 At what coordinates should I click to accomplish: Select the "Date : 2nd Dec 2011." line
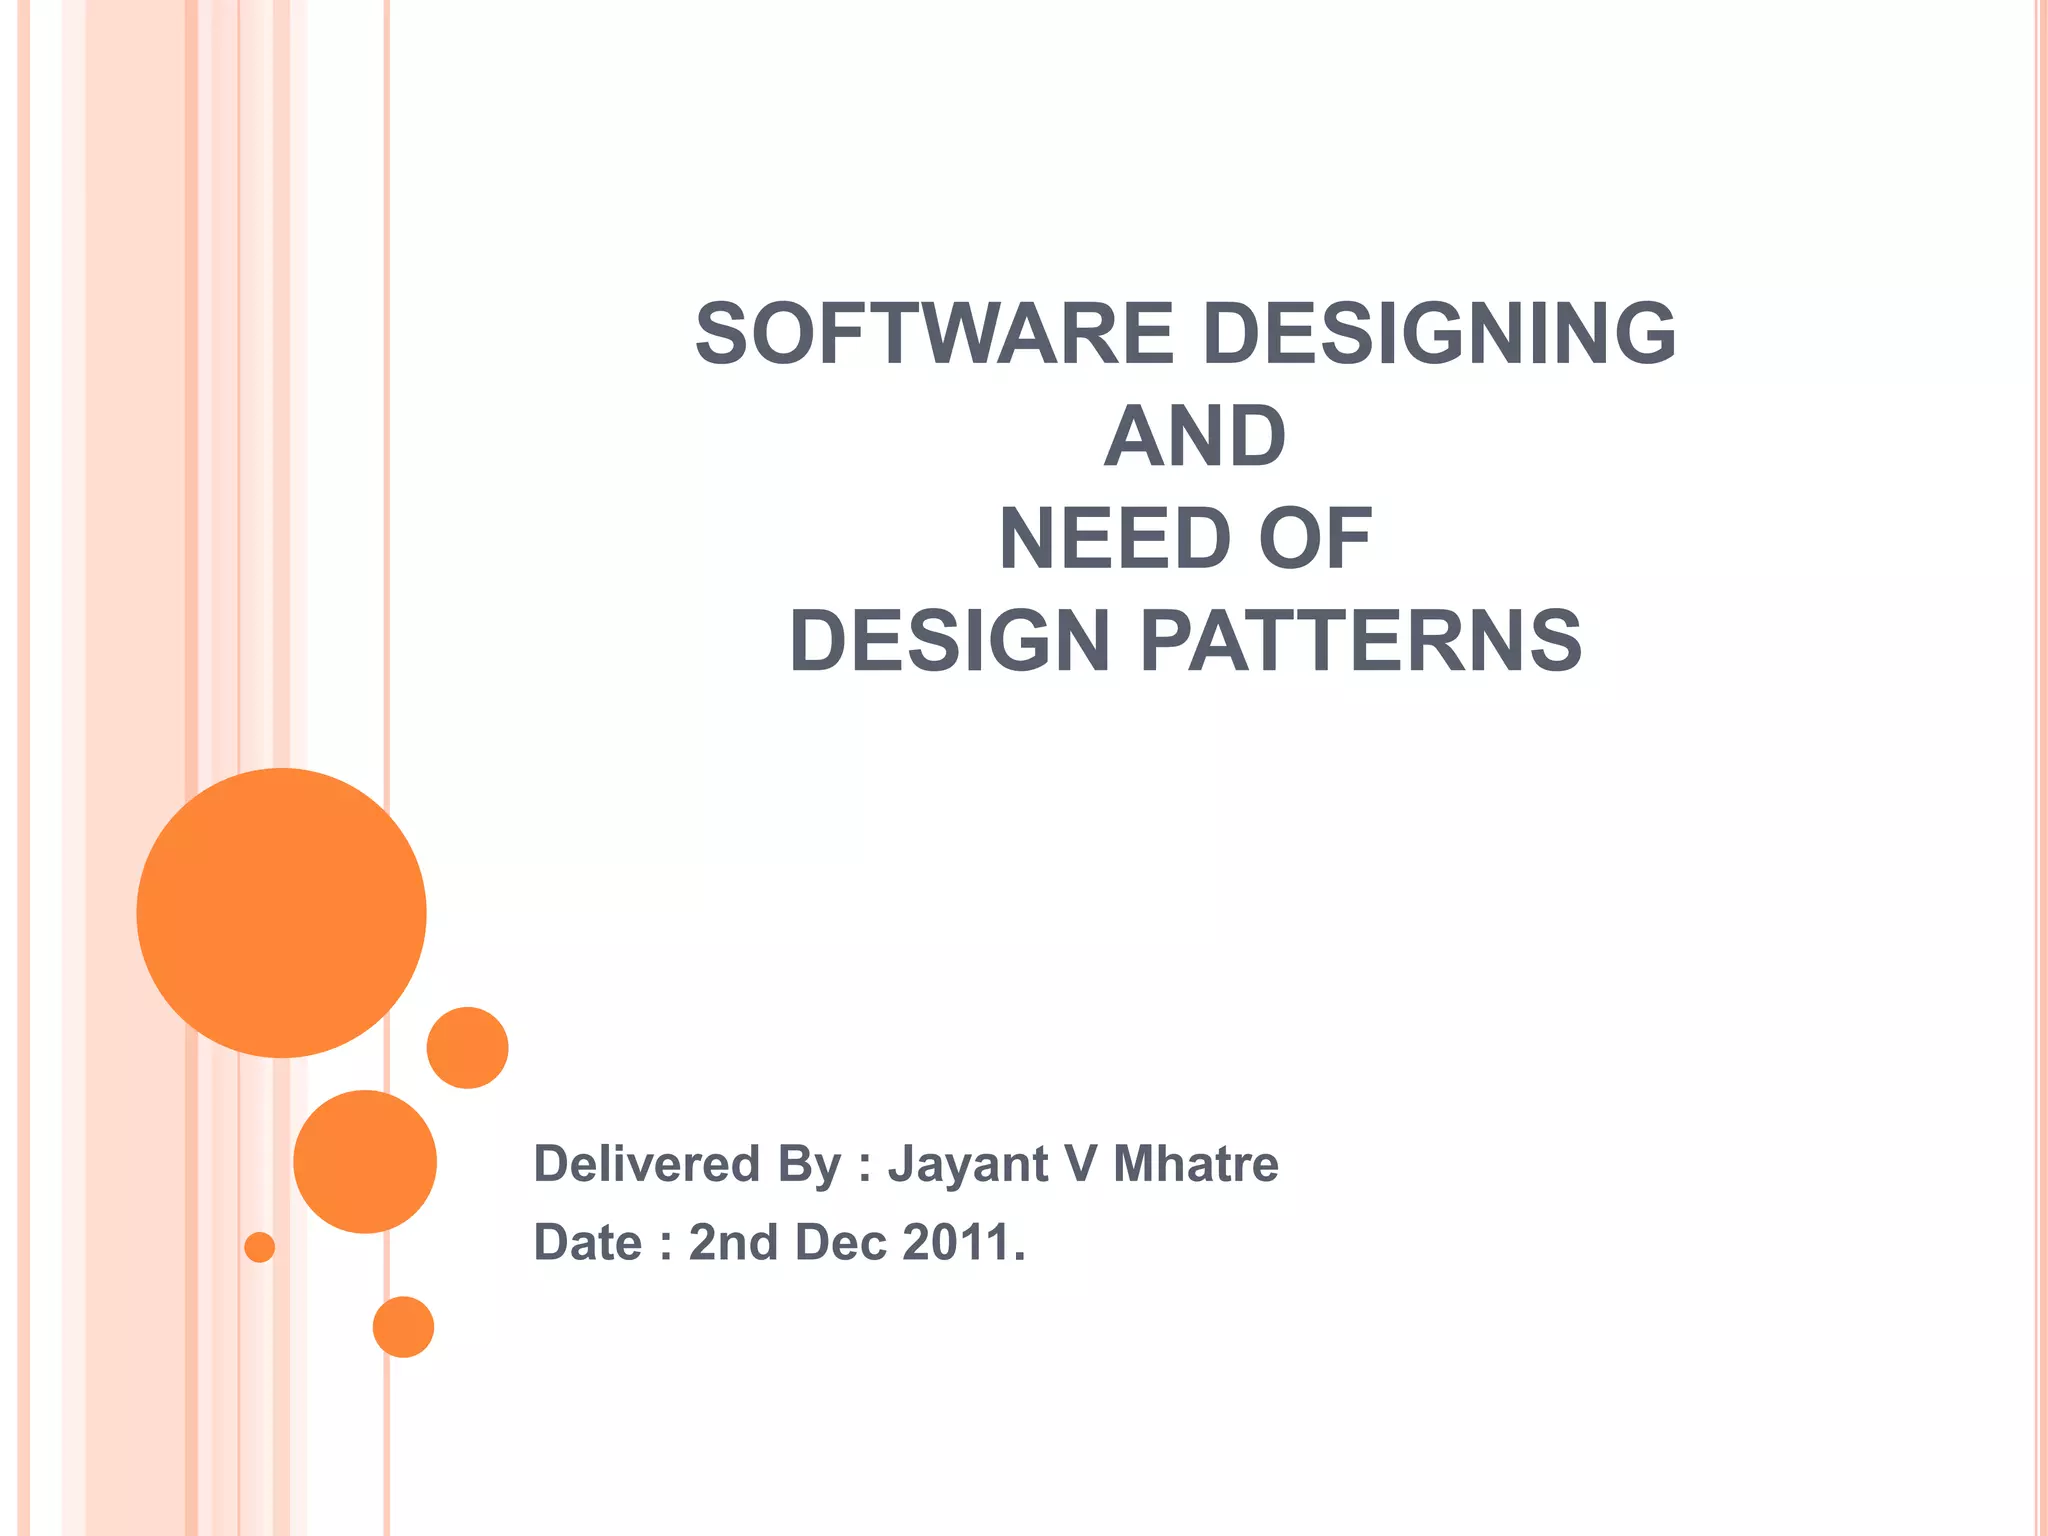coord(780,1242)
